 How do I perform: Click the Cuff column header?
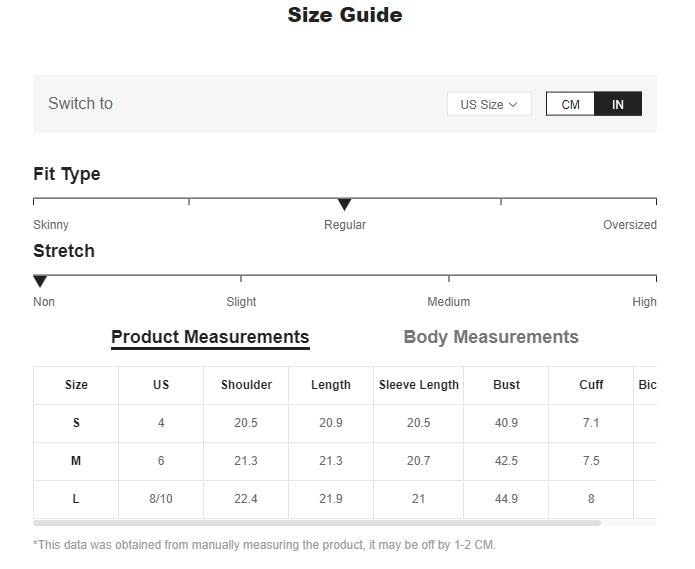click(591, 385)
